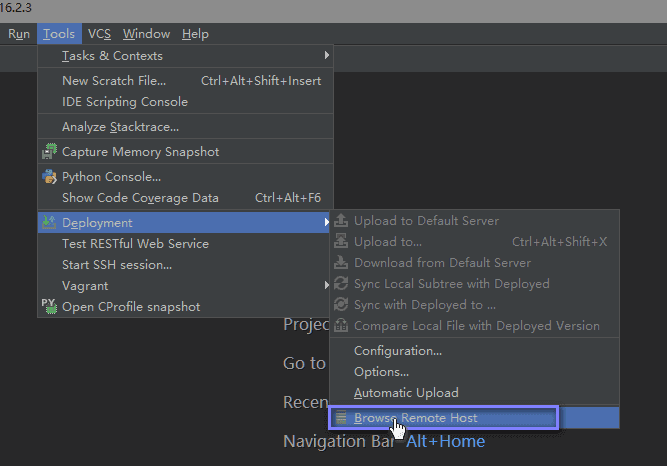Select Test RESTful Web Service

pyautogui.click(x=135, y=243)
